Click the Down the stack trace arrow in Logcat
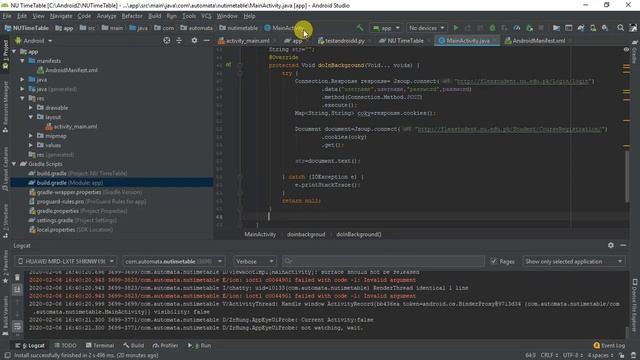 click(x=17, y=314)
